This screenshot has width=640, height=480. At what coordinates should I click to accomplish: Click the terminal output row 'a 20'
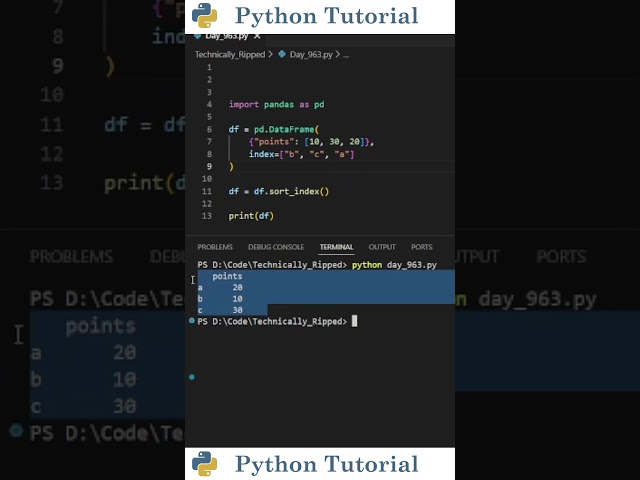point(220,287)
